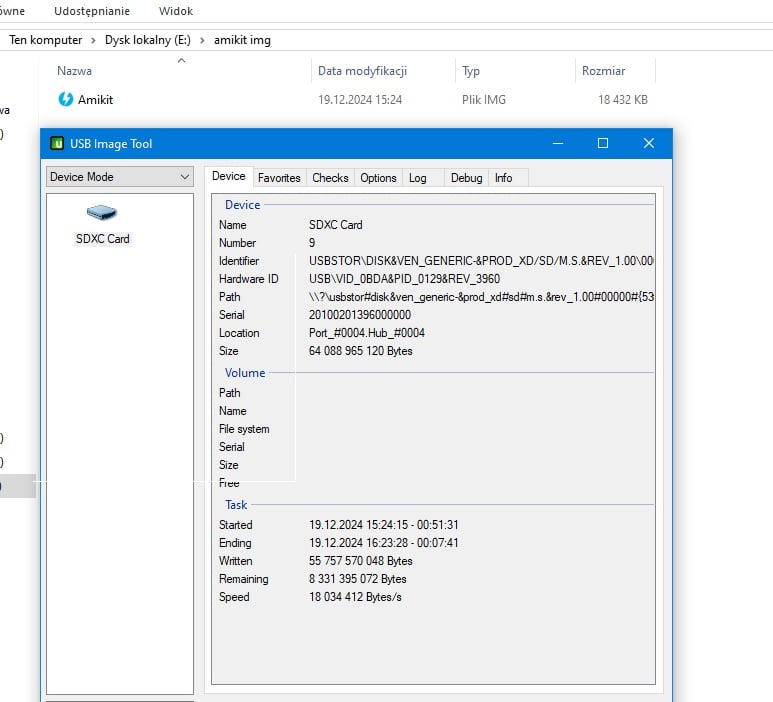Sort files by Nazwa column
Image resolution: width=773 pixels, height=702 pixels.
pyautogui.click(x=74, y=71)
